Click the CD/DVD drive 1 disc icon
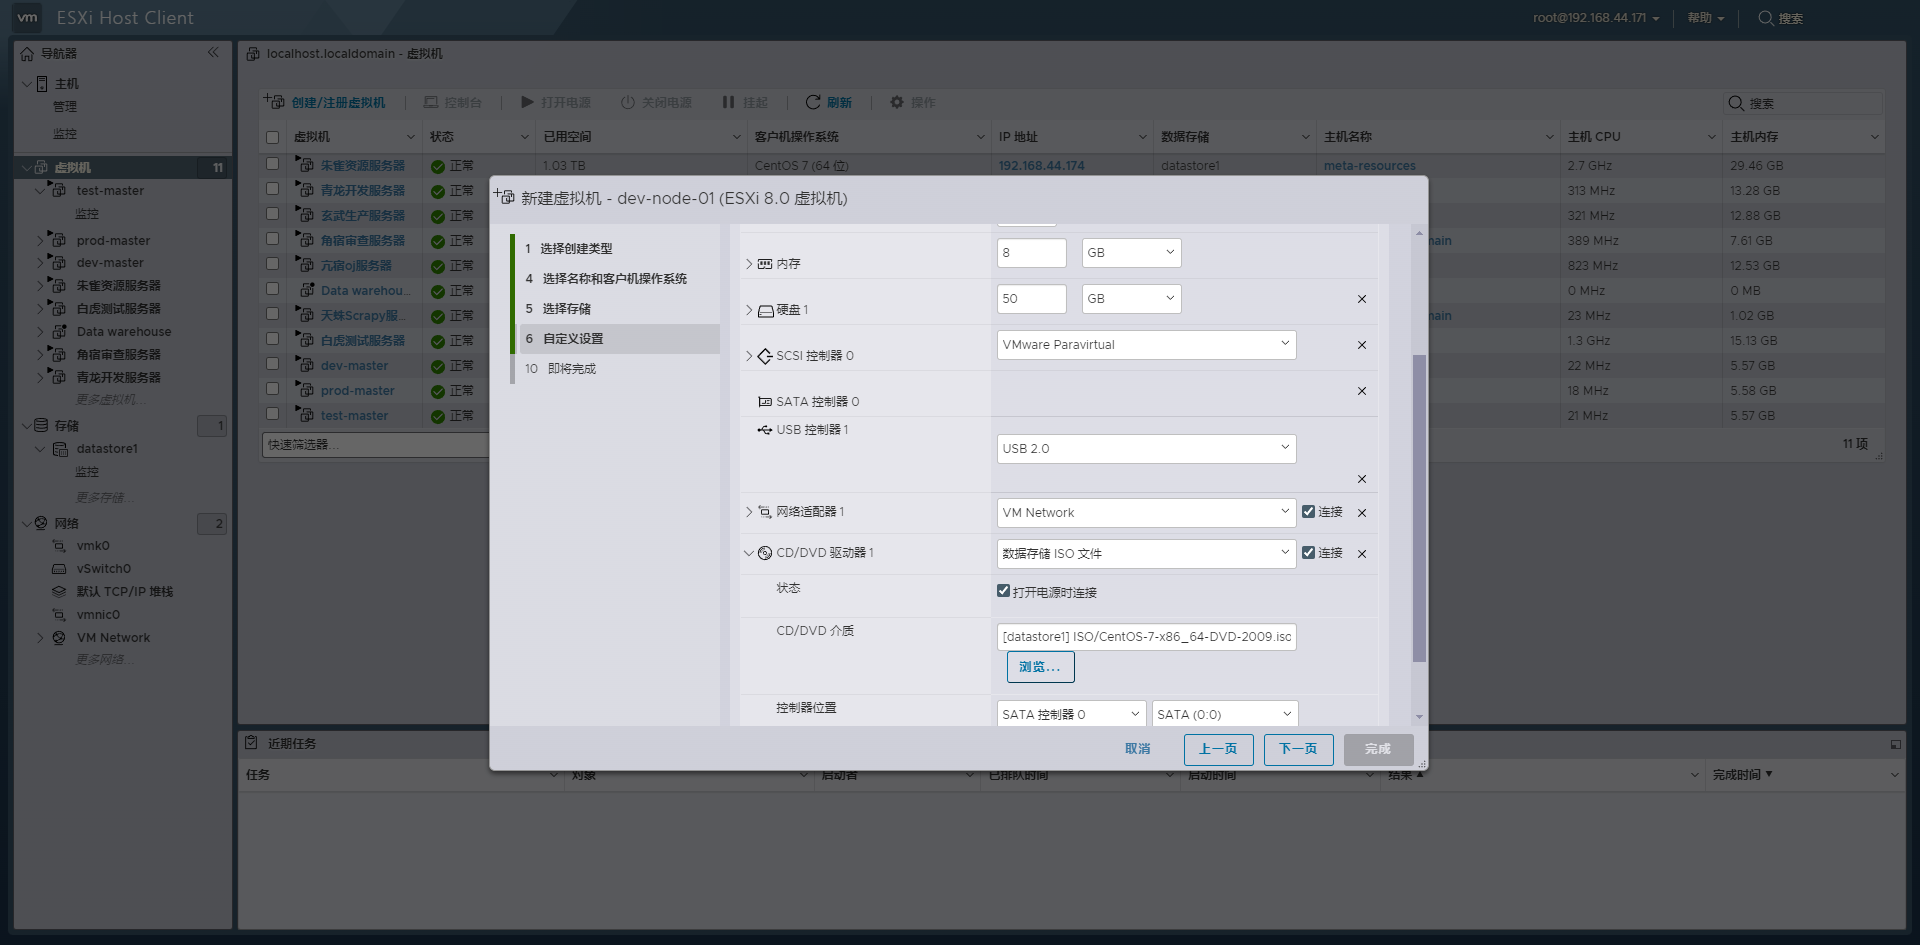Screen dimensions: 1920x945 (x=765, y=553)
